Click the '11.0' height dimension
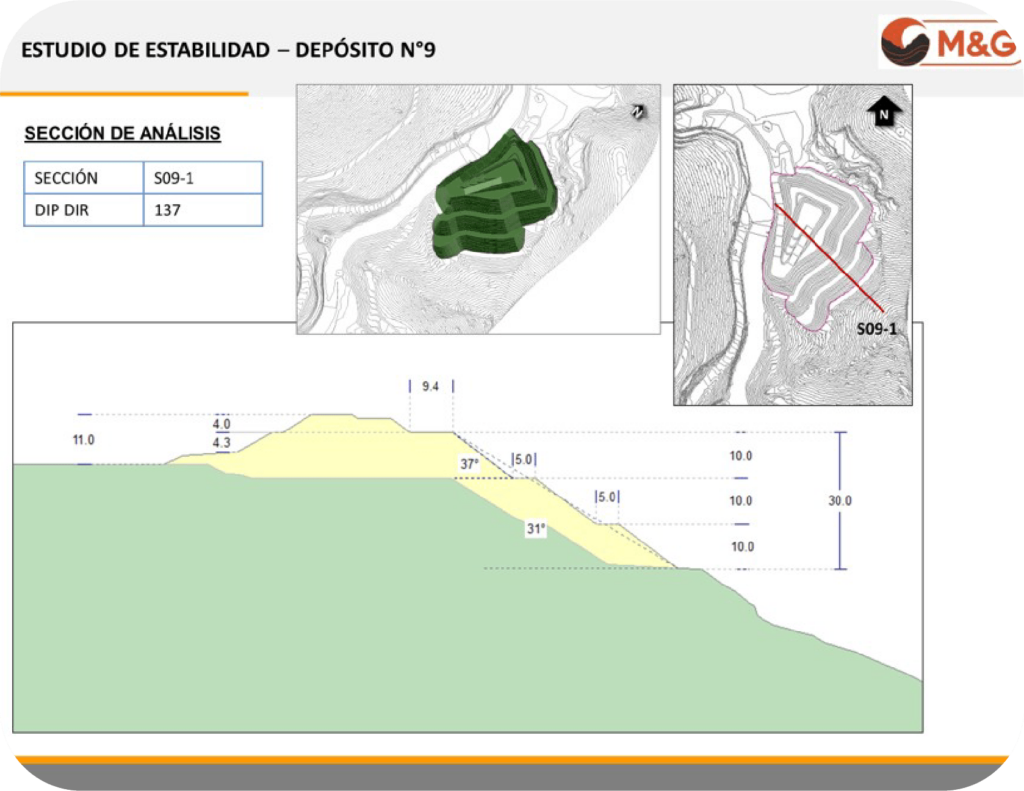Viewport: 1024px width, 791px height. 84,440
